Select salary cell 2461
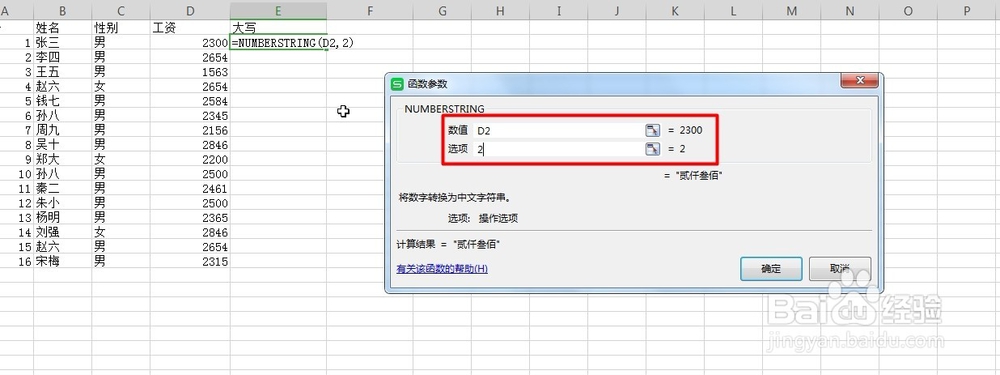The width and height of the screenshot is (1000, 375). tap(191, 189)
